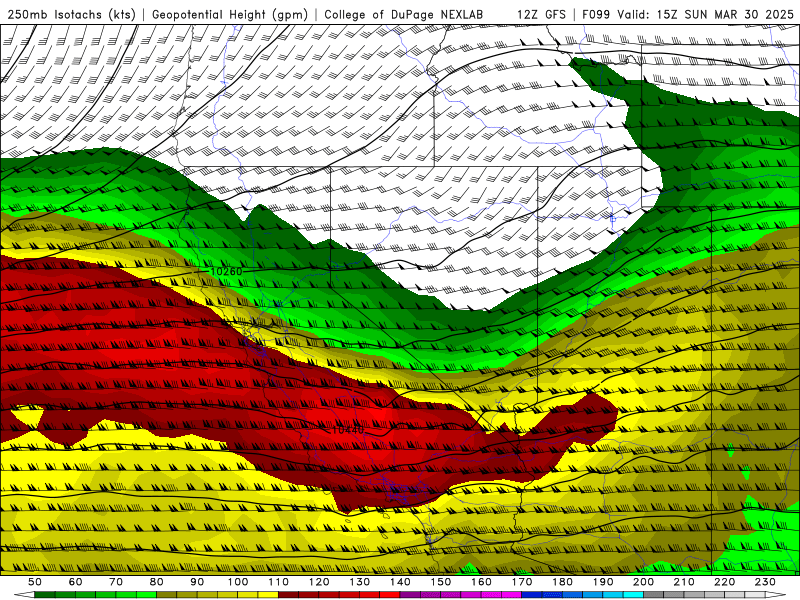Click the 120 value on the legend scale
Viewport: 800px width, 600px height.
[x=319, y=582]
